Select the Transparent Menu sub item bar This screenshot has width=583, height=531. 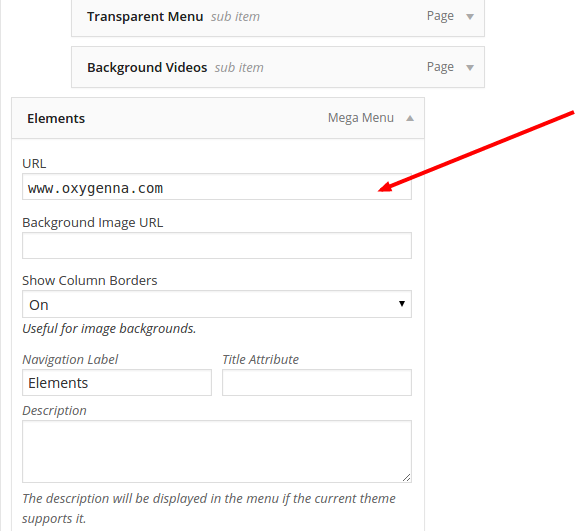[x=278, y=17]
